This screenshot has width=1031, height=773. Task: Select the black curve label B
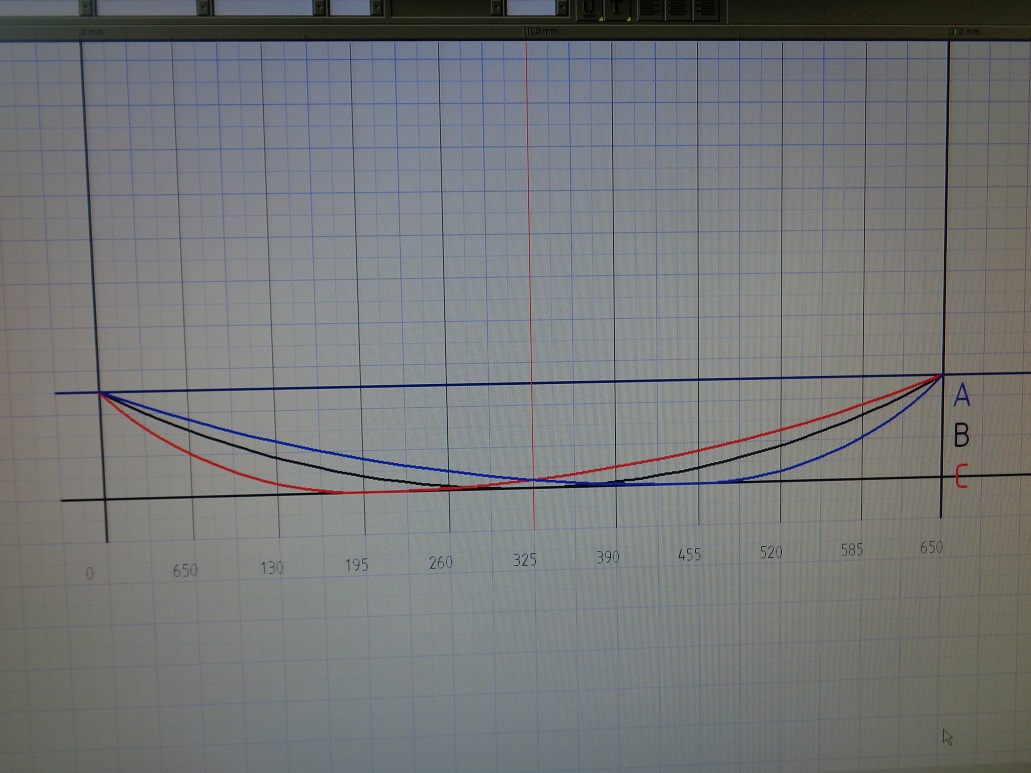tap(962, 435)
